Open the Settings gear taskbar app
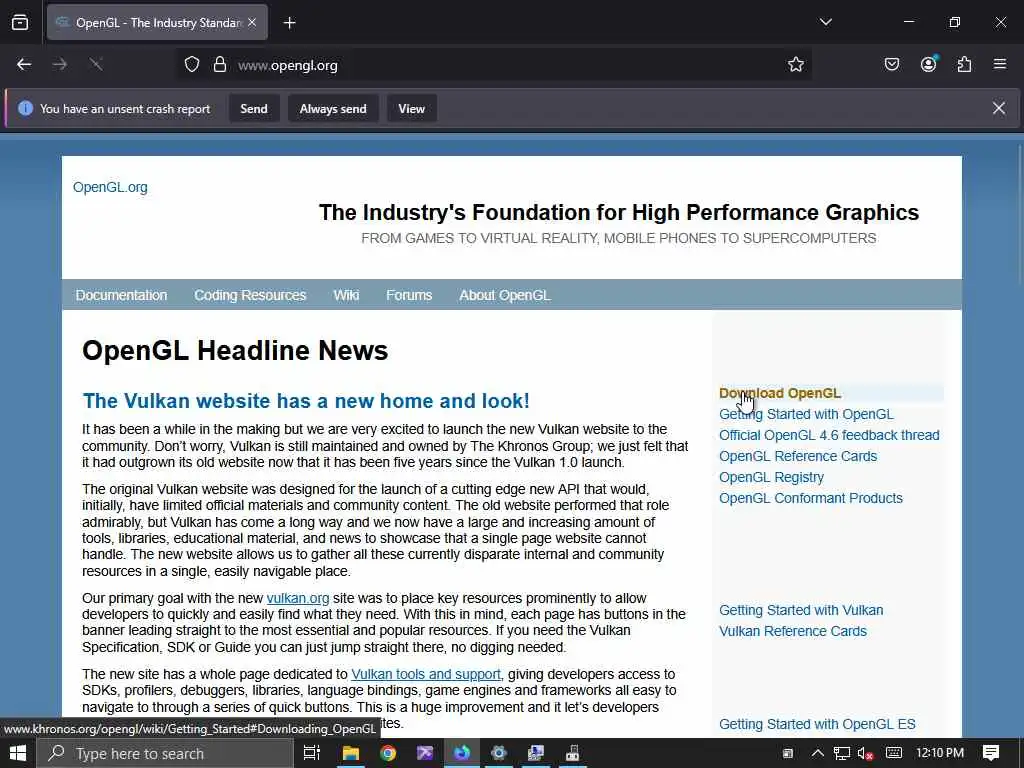Screen dimensions: 1024x768 pyautogui.click(x=499, y=753)
